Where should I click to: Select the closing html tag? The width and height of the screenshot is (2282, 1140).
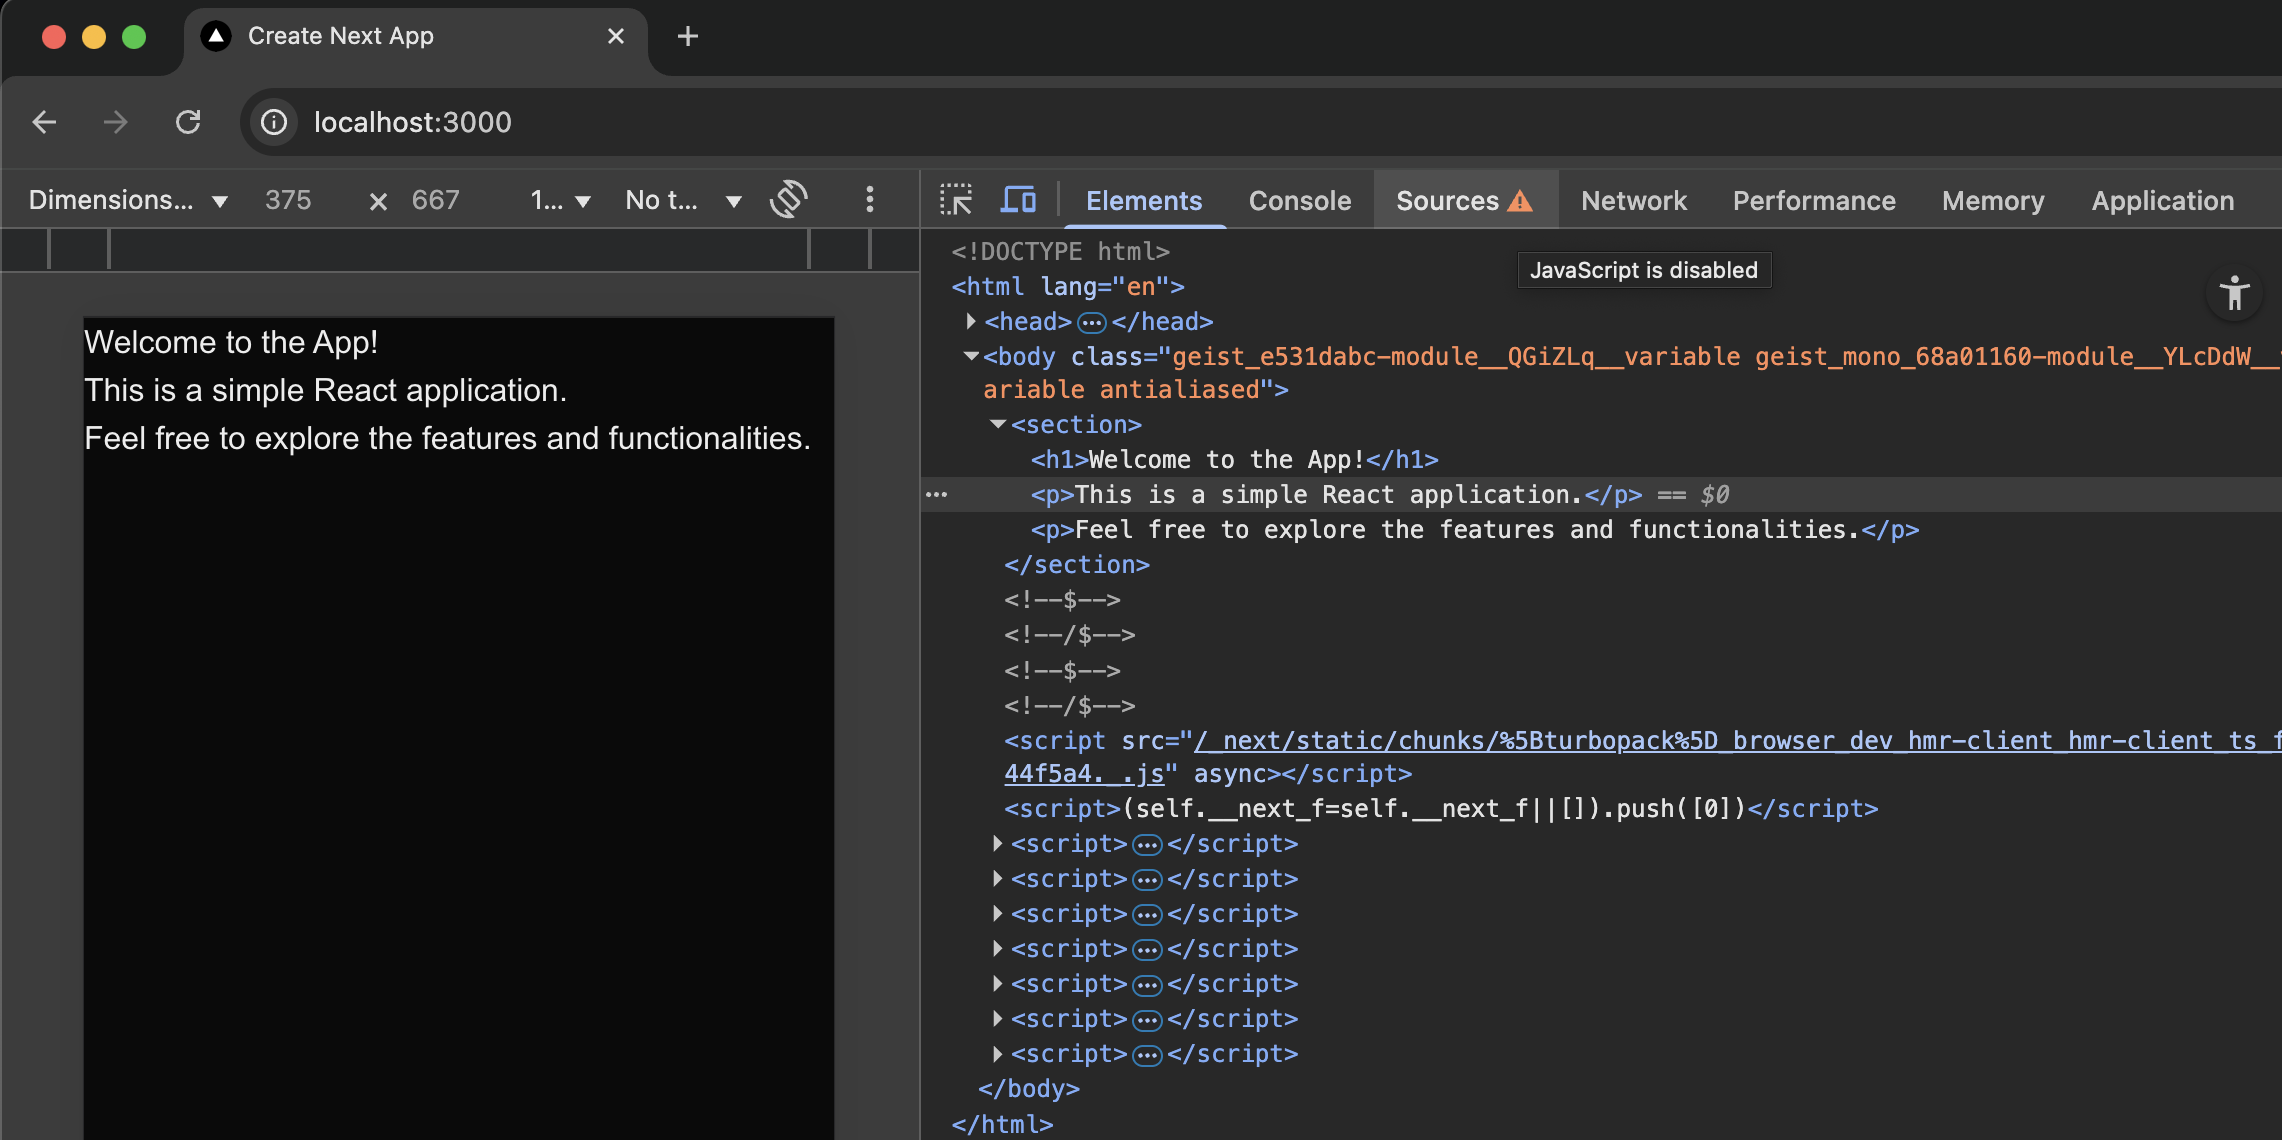[1002, 1123]
